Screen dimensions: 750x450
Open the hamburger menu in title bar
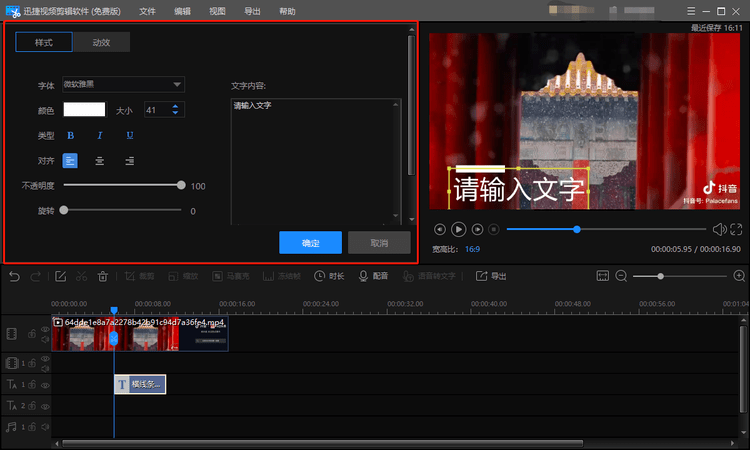coord(691,11)
